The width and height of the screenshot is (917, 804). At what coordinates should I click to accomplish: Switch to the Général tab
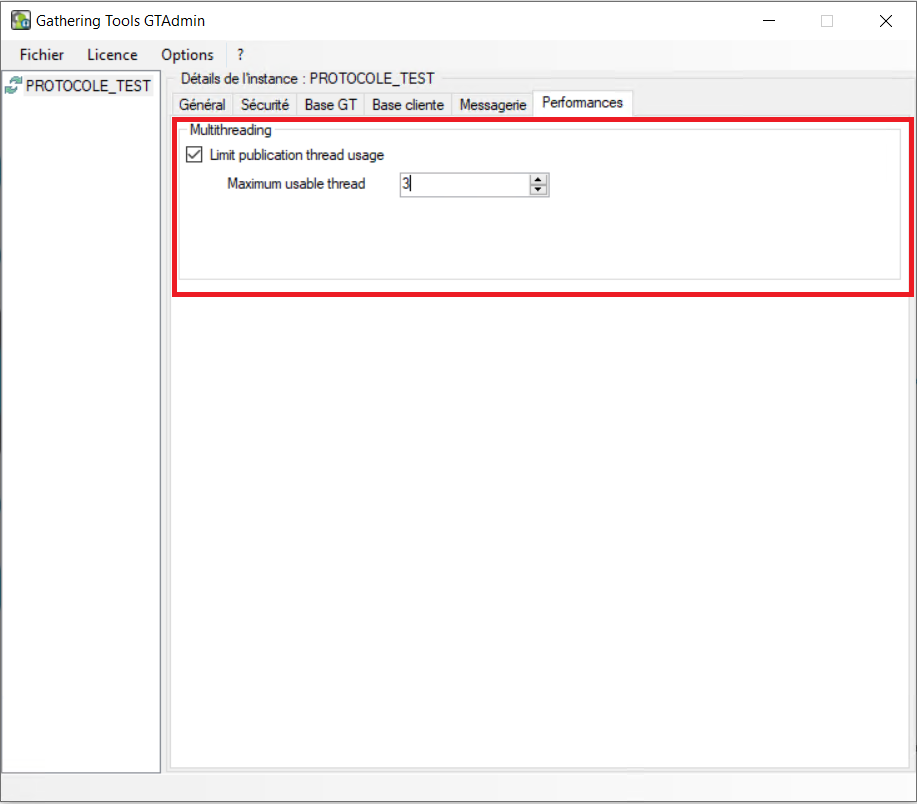(x=202, y=105)
